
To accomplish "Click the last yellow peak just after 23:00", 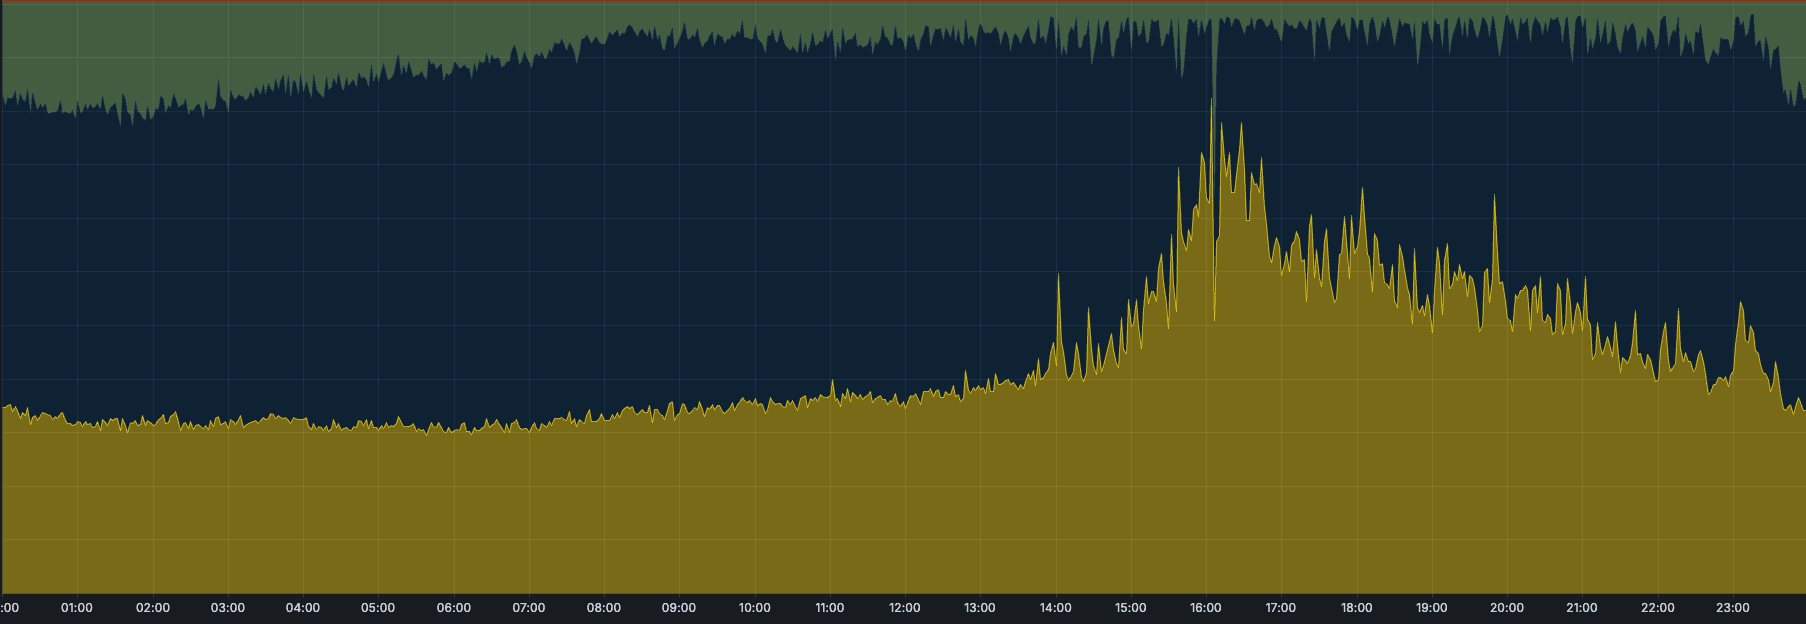I will (x=1741, y=304).
